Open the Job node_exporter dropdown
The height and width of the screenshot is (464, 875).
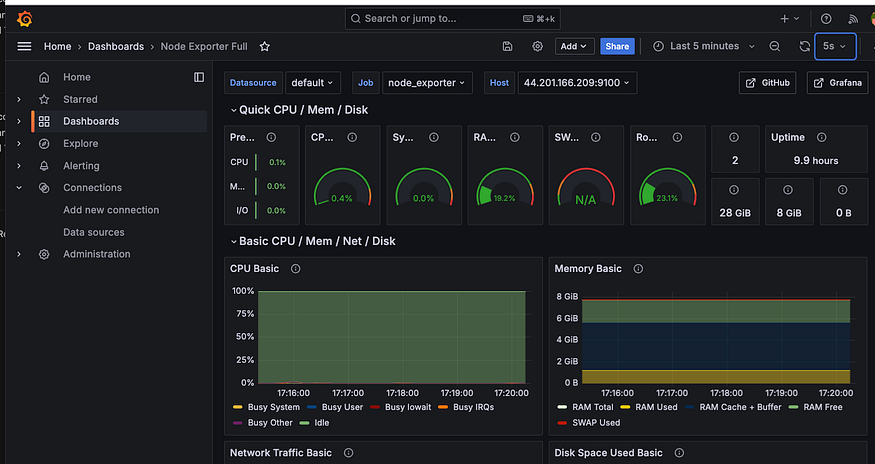427,83
